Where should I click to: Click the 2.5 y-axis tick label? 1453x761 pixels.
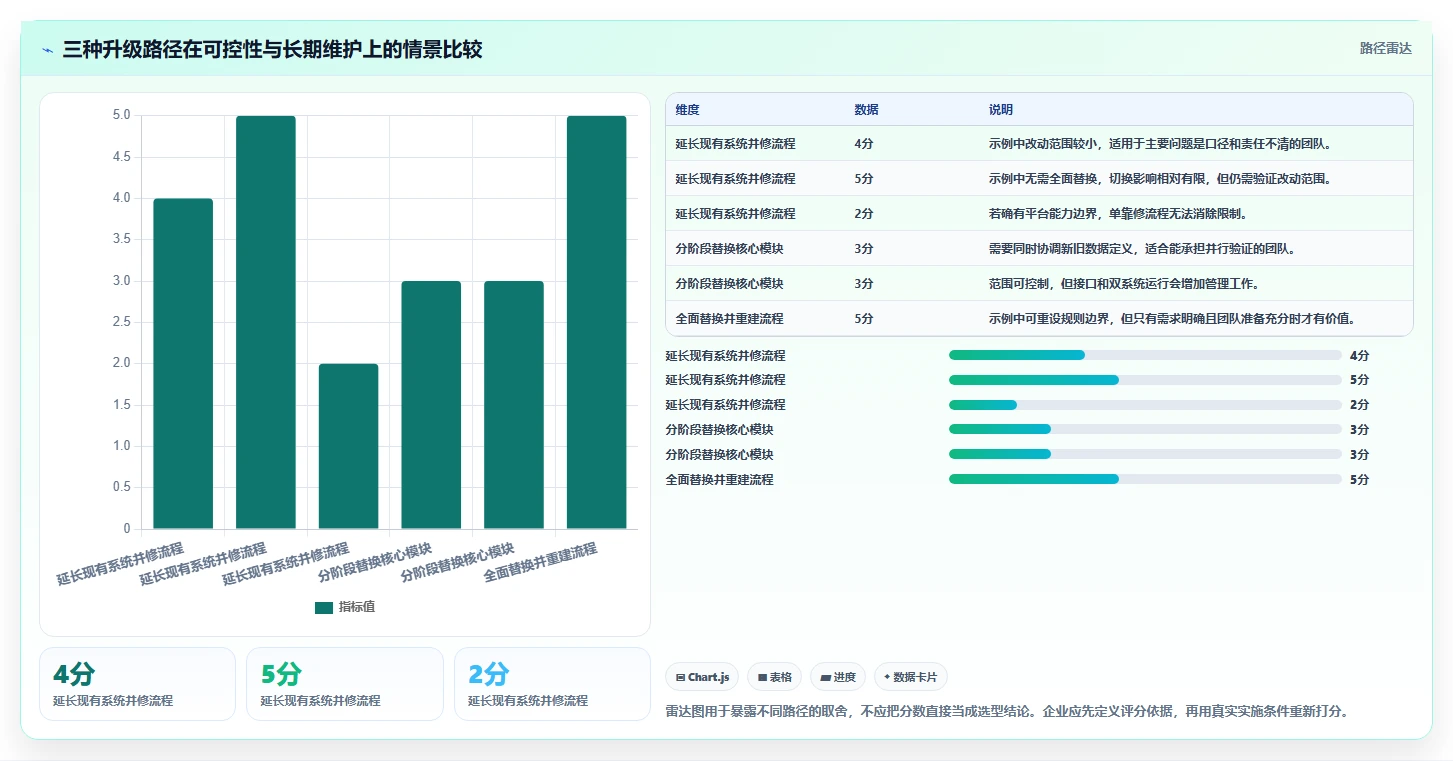121,322
